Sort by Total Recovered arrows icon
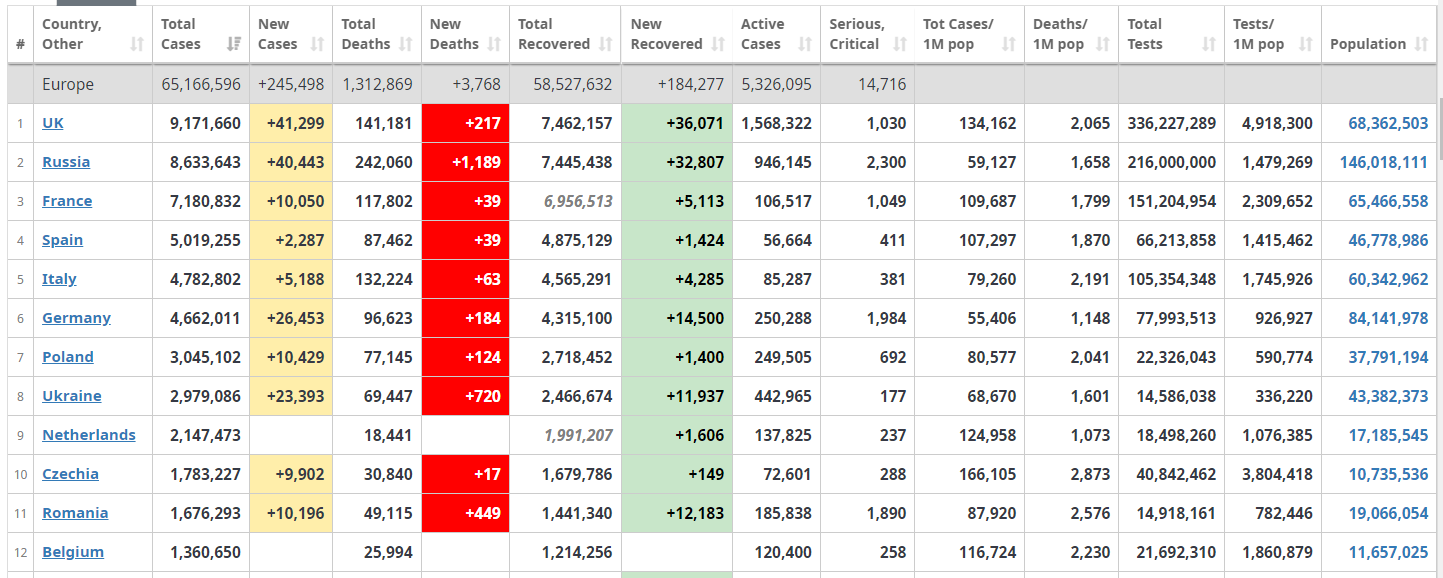Viewport: 1443px width, 578px height. tap(605, 44)
